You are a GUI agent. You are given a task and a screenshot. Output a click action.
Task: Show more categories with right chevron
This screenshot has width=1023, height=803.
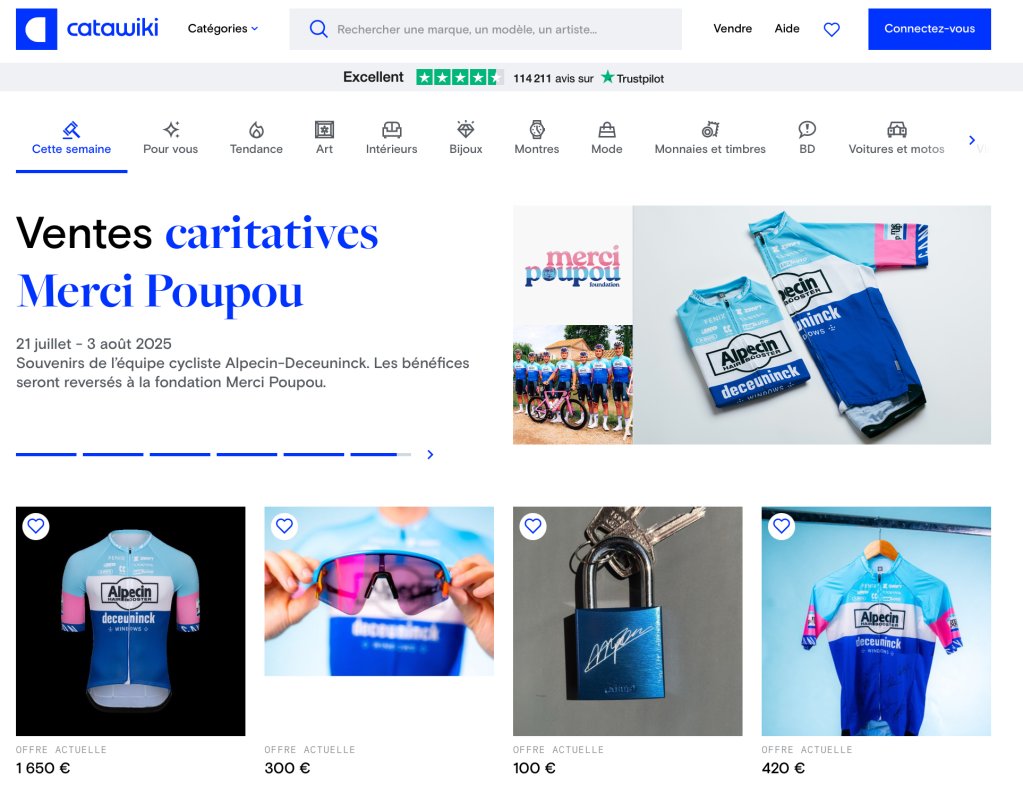(971, 140)
